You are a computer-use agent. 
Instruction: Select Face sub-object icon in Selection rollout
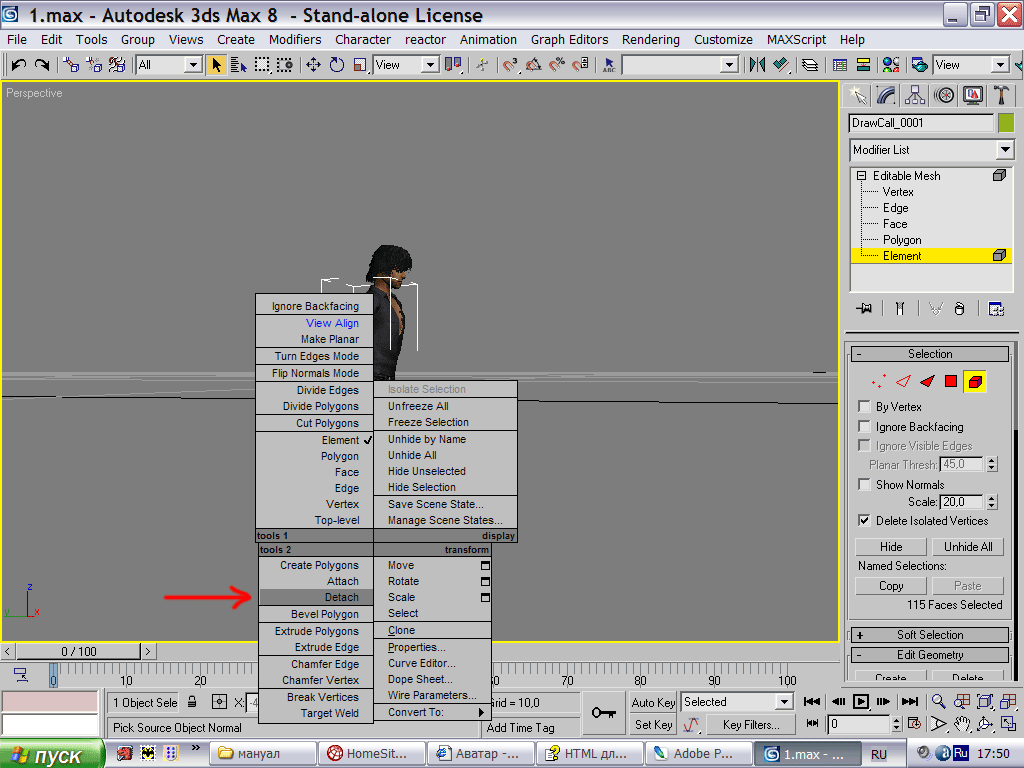click(927, 381)
